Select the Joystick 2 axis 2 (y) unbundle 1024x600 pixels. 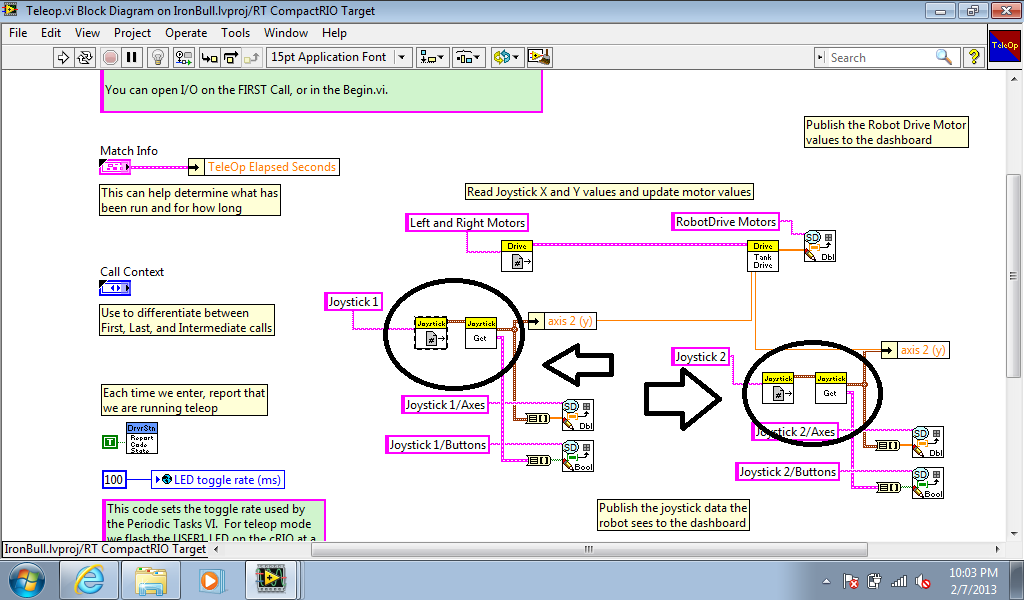[916, 350]
